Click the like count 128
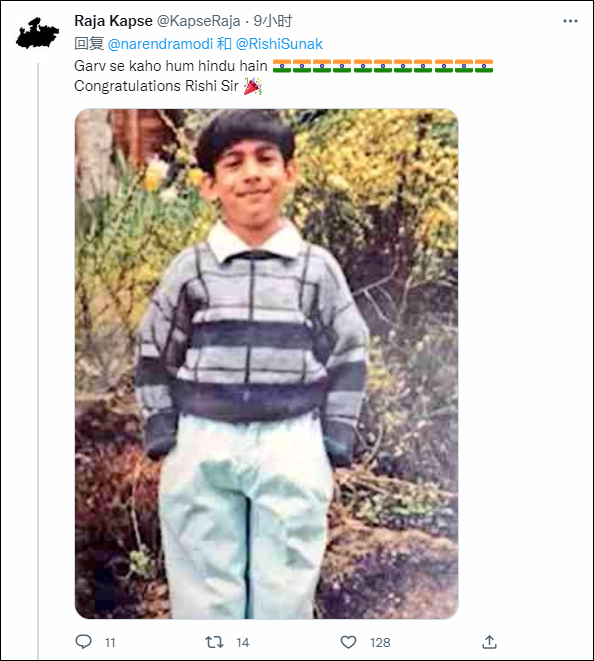This screenshot has width=594, height=661. [380, 642]
